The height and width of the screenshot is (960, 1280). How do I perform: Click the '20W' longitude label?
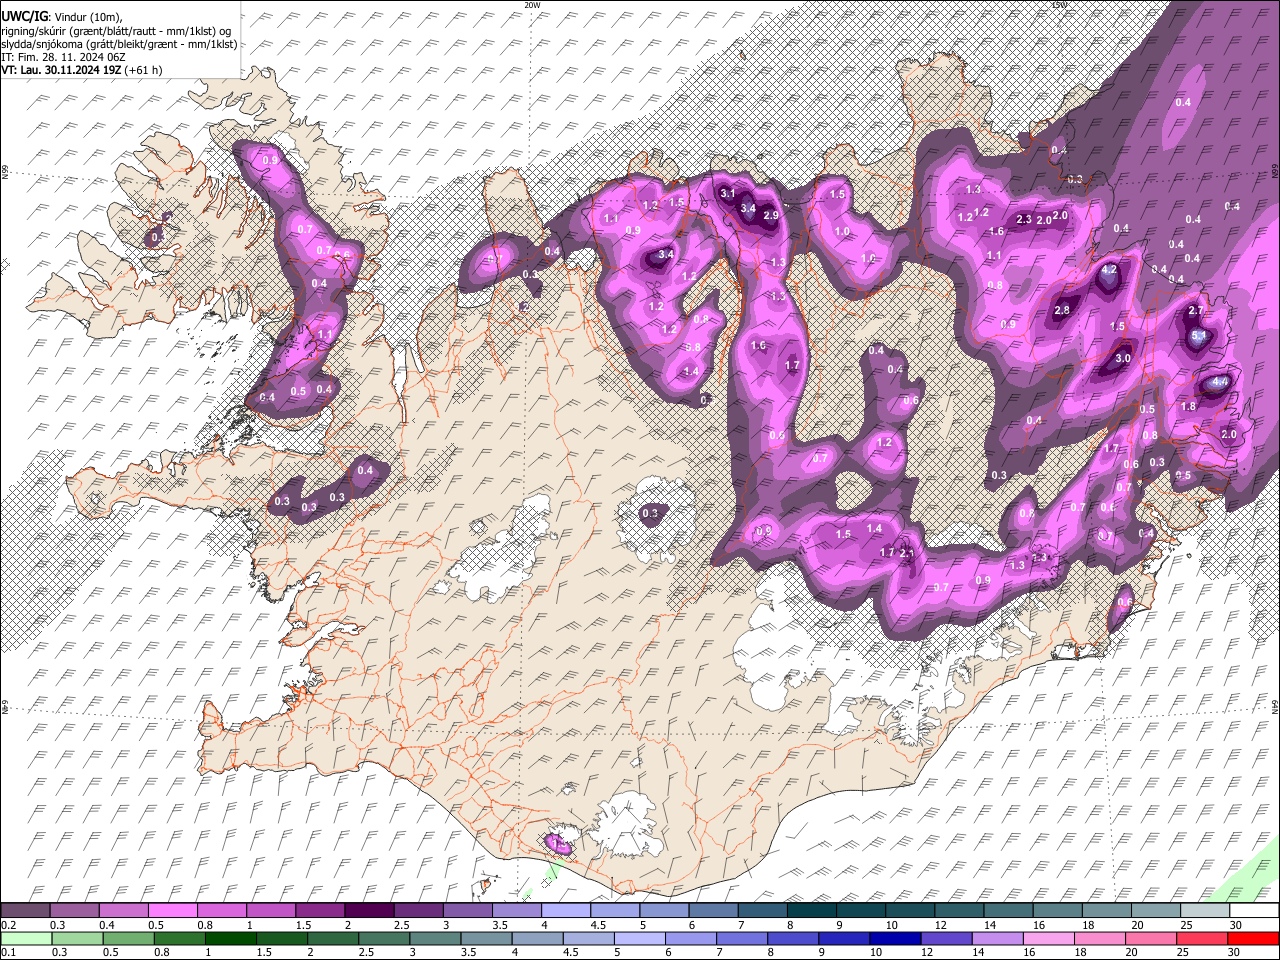[533, 5]
